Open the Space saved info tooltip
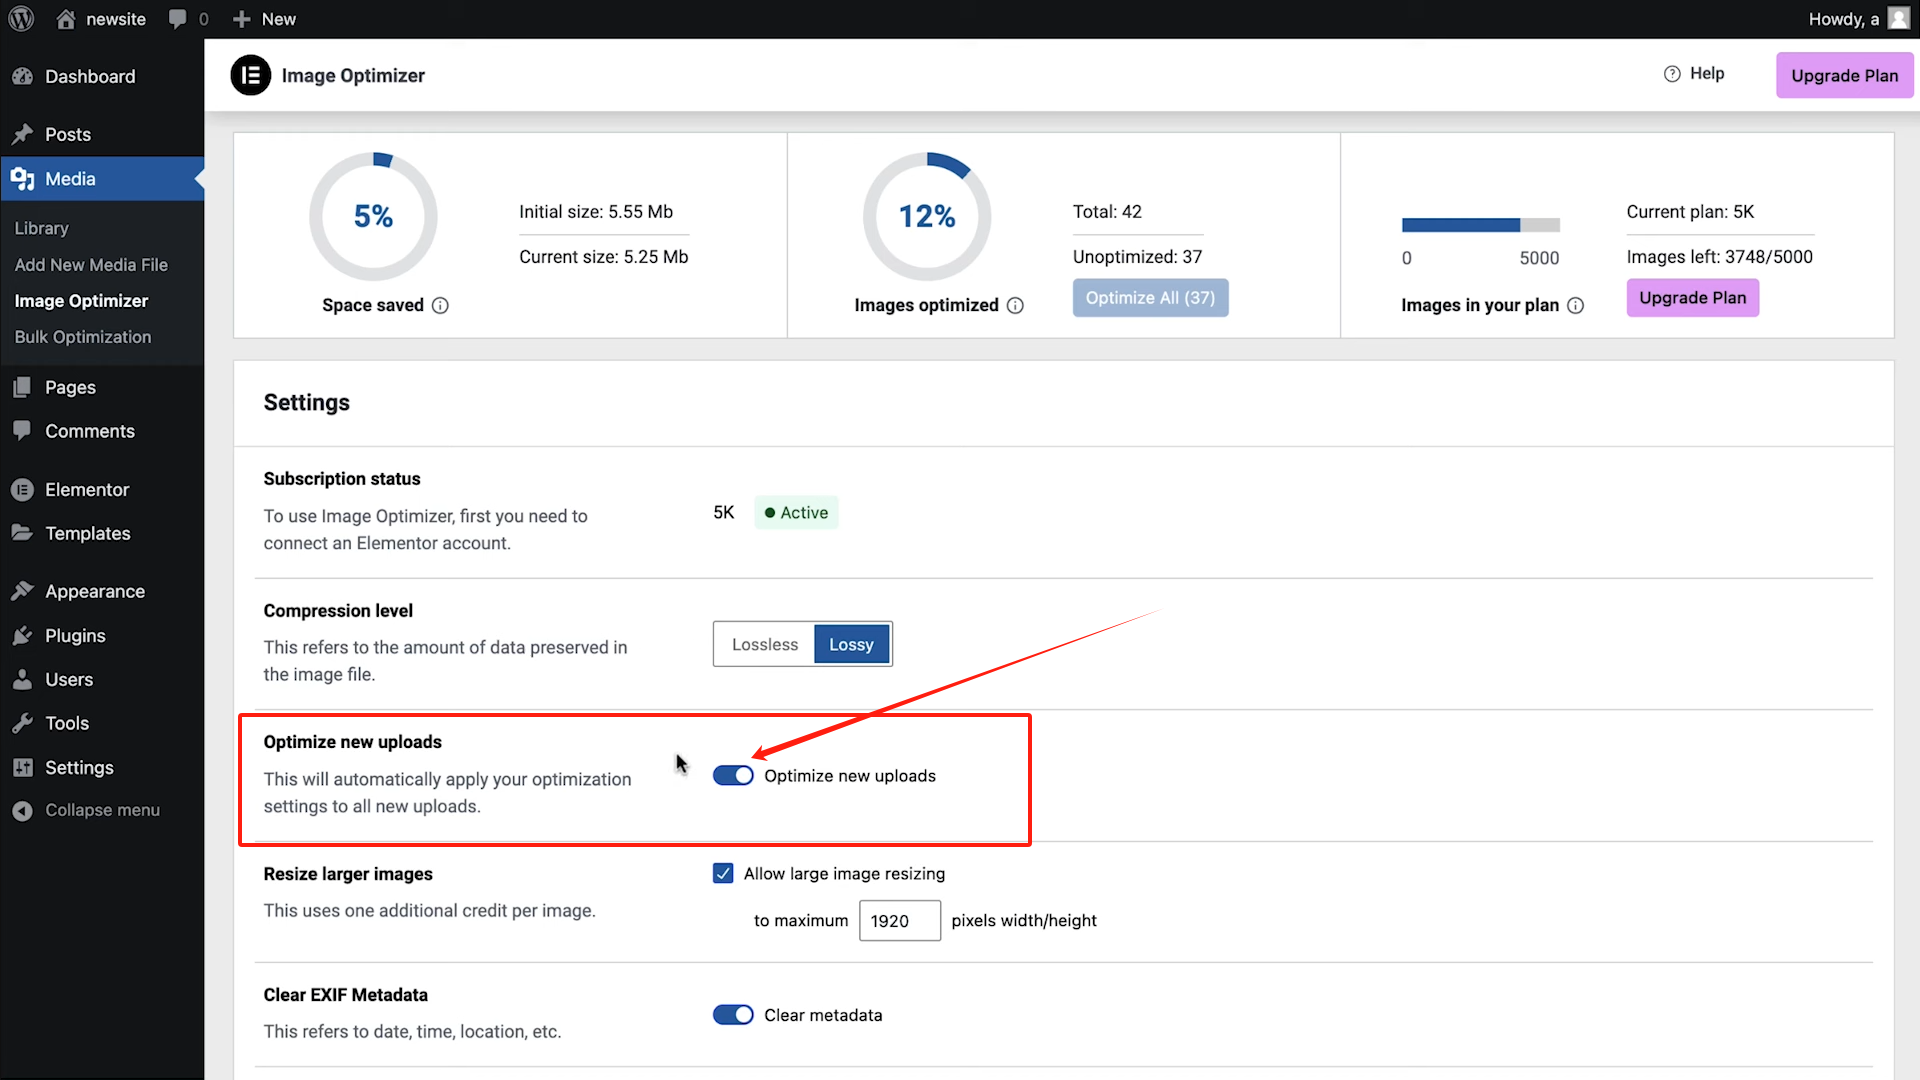Screen dimensions: 1920x1080 [x=441, y=305]
